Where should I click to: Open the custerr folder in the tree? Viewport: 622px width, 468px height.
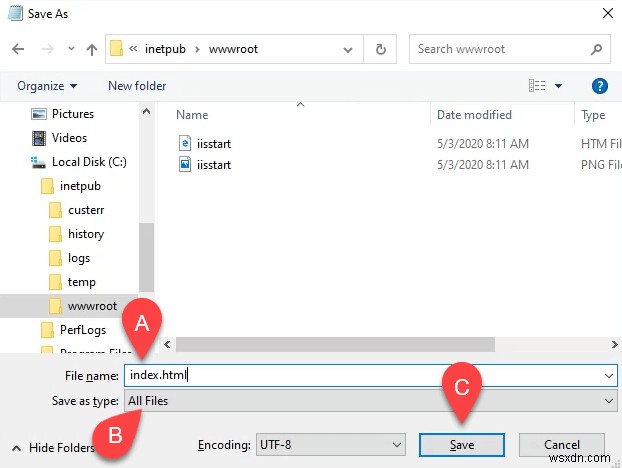(86, 210)
